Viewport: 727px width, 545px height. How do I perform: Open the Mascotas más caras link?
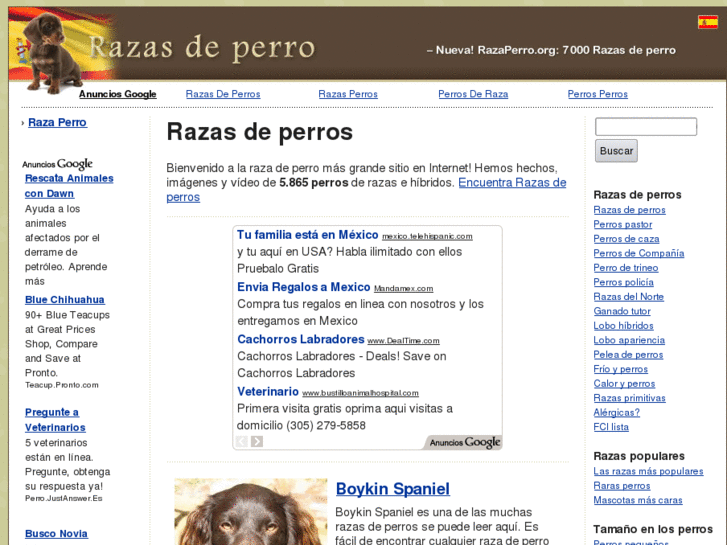[x=638, y=500]
